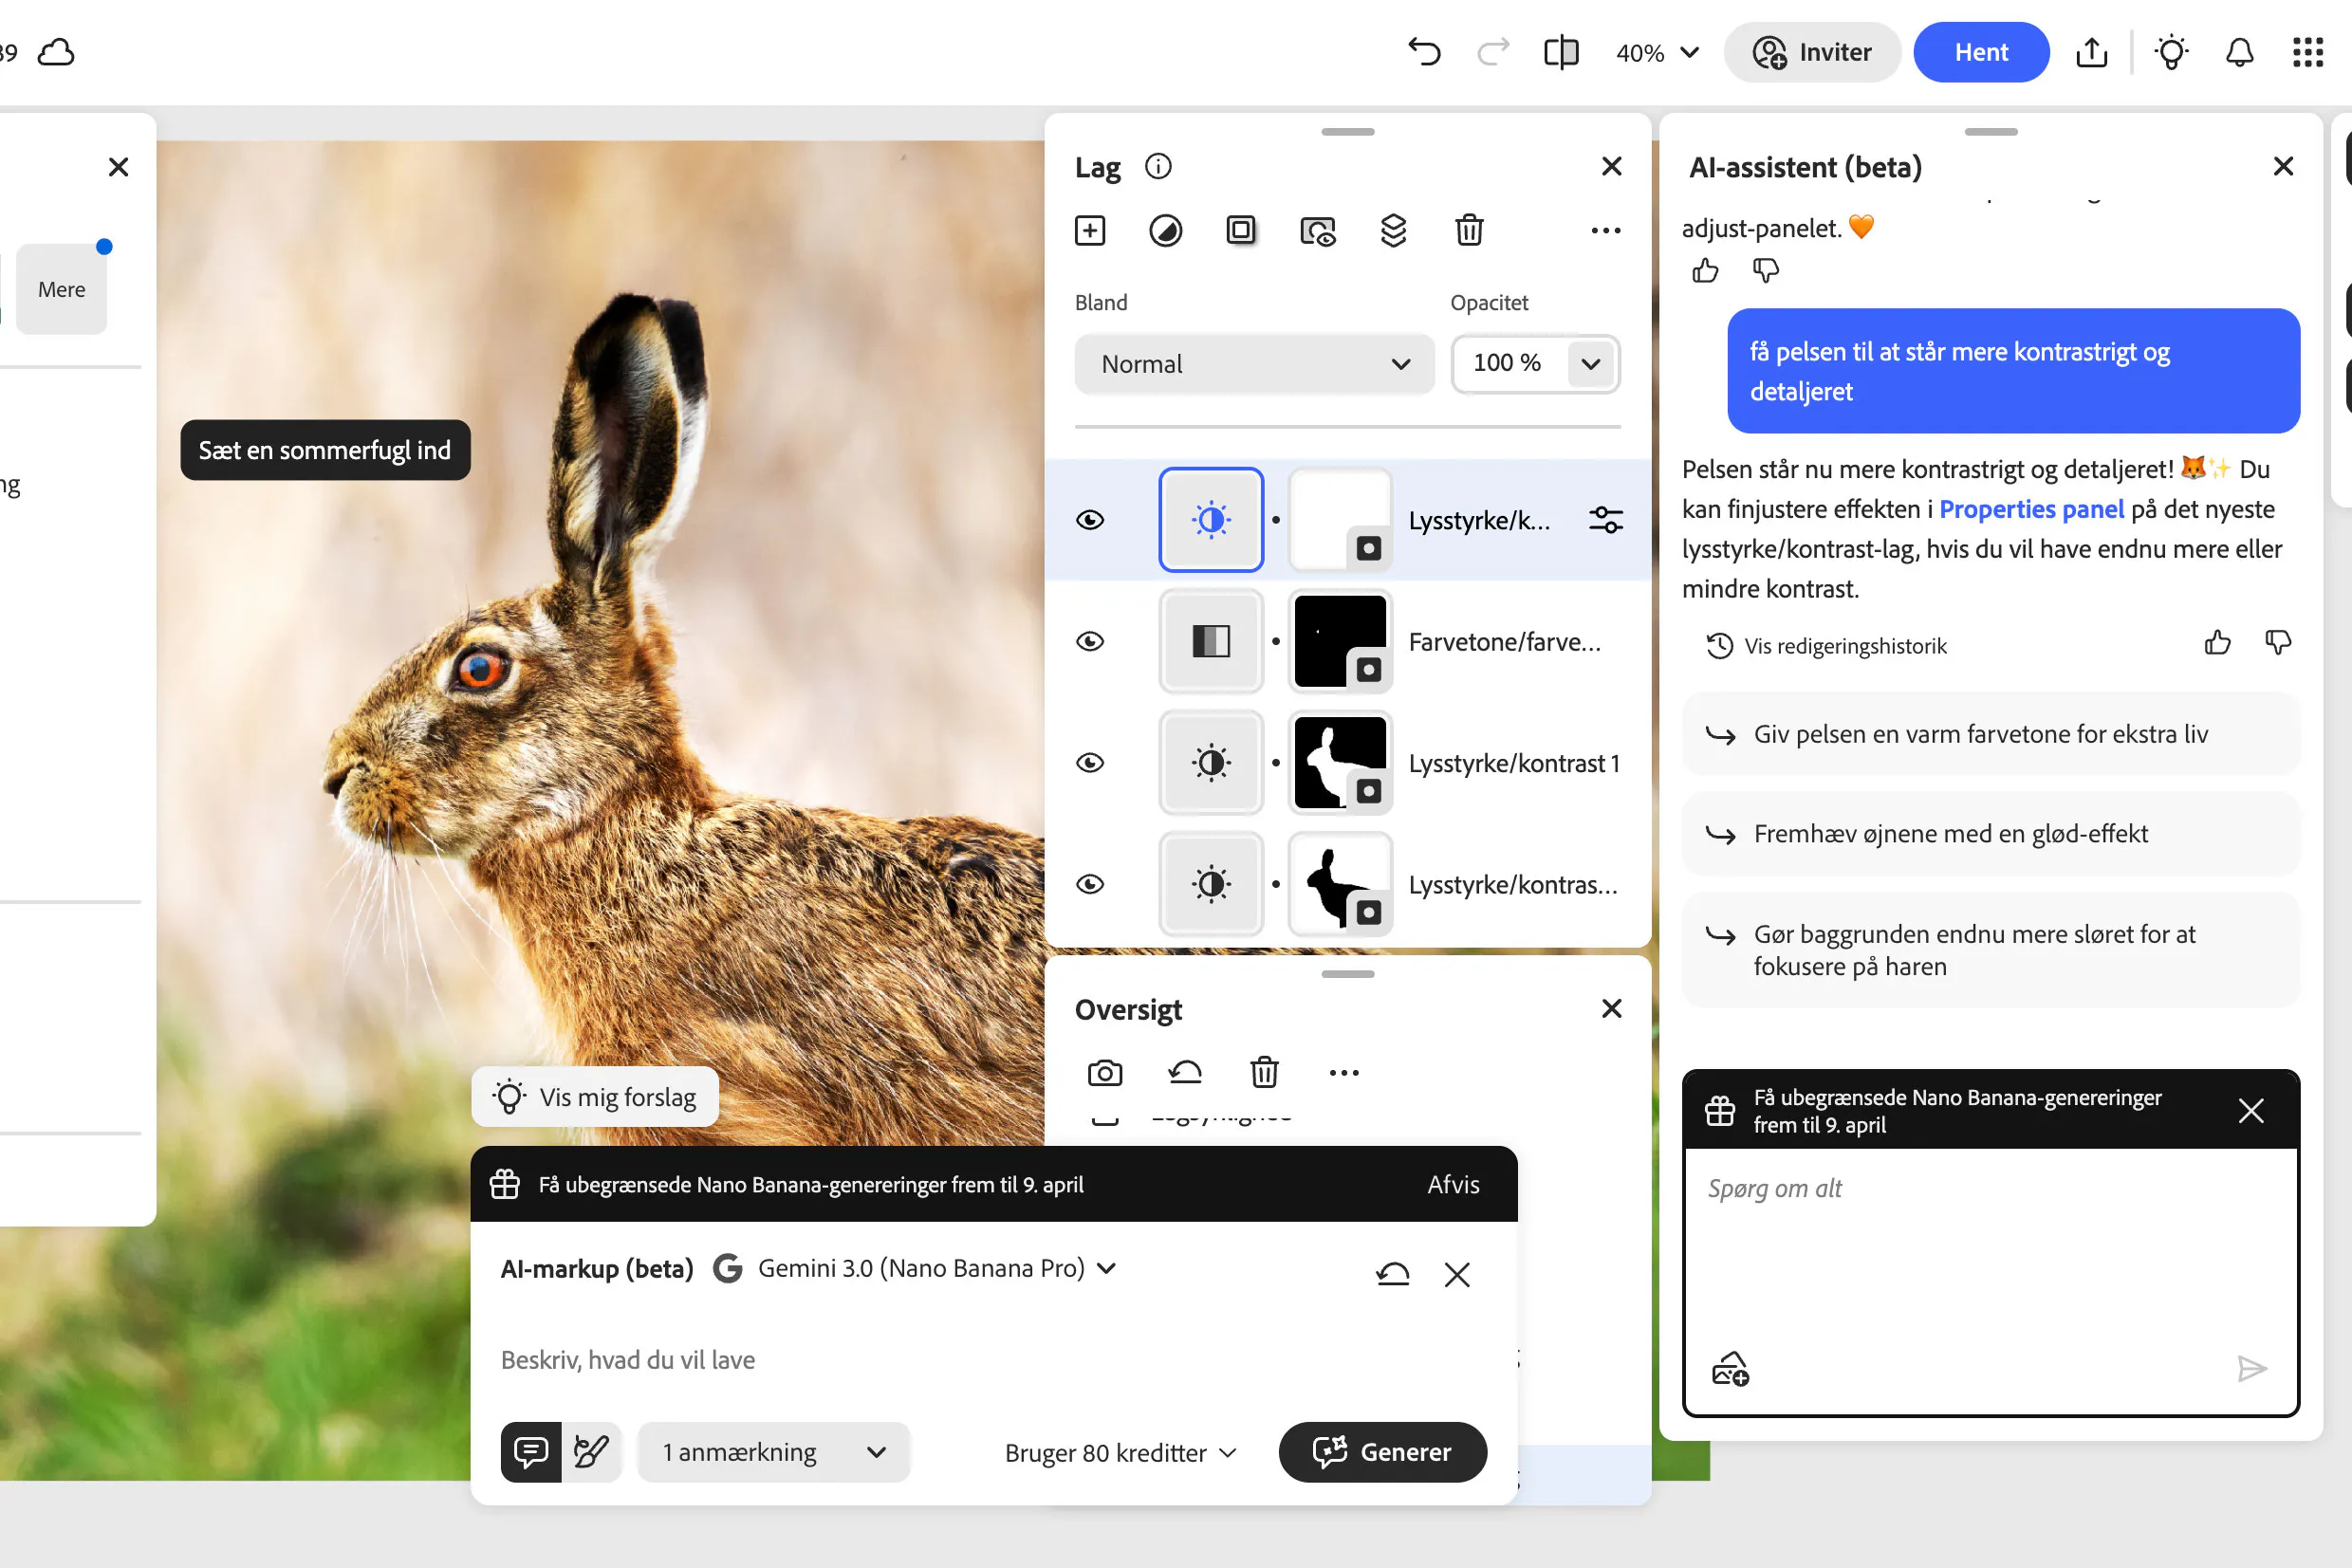The image size is (2352, 1568).
Task: Open adjustment settings sliders for top Lysstyrke layer
Action: tap(1605, 520)
